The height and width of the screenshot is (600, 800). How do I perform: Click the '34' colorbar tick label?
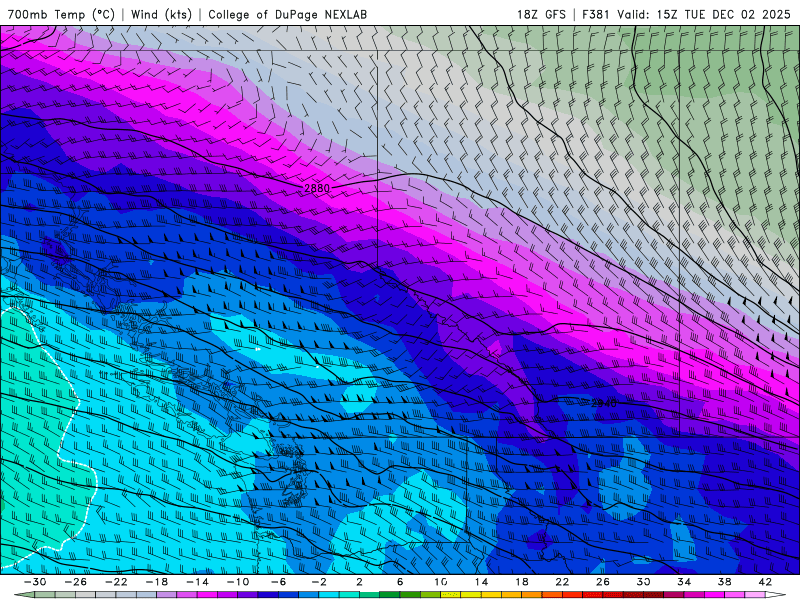pyautogui.click(x=684, y=582)
